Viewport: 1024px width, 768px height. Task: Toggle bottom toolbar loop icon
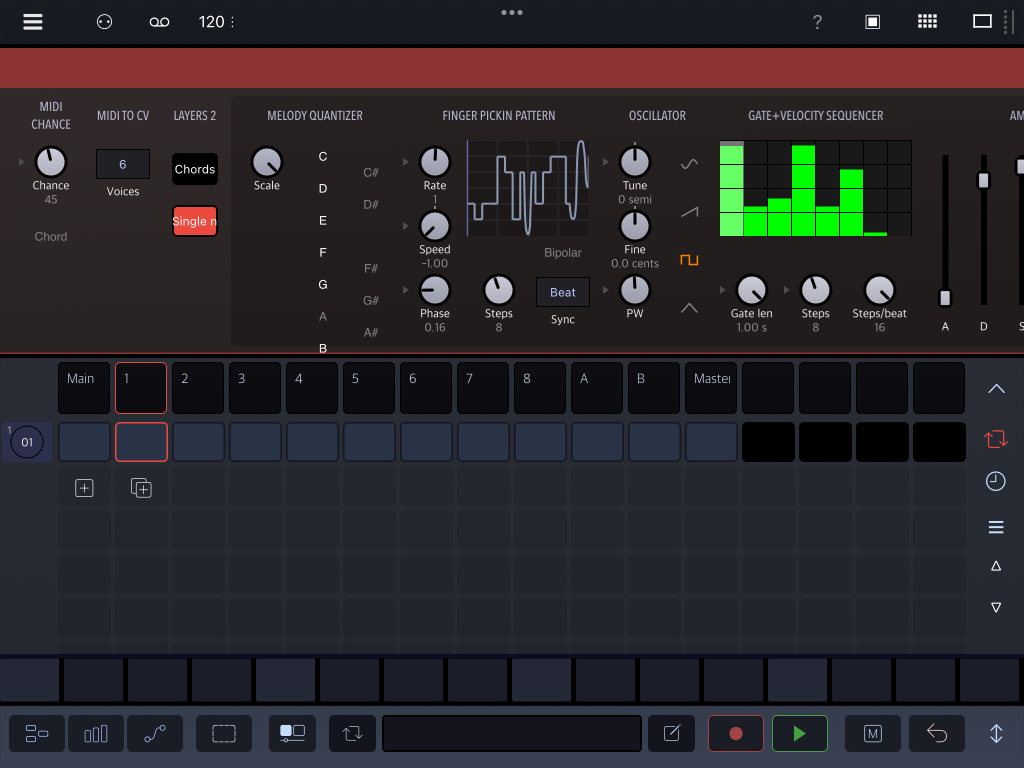(352, 733)
